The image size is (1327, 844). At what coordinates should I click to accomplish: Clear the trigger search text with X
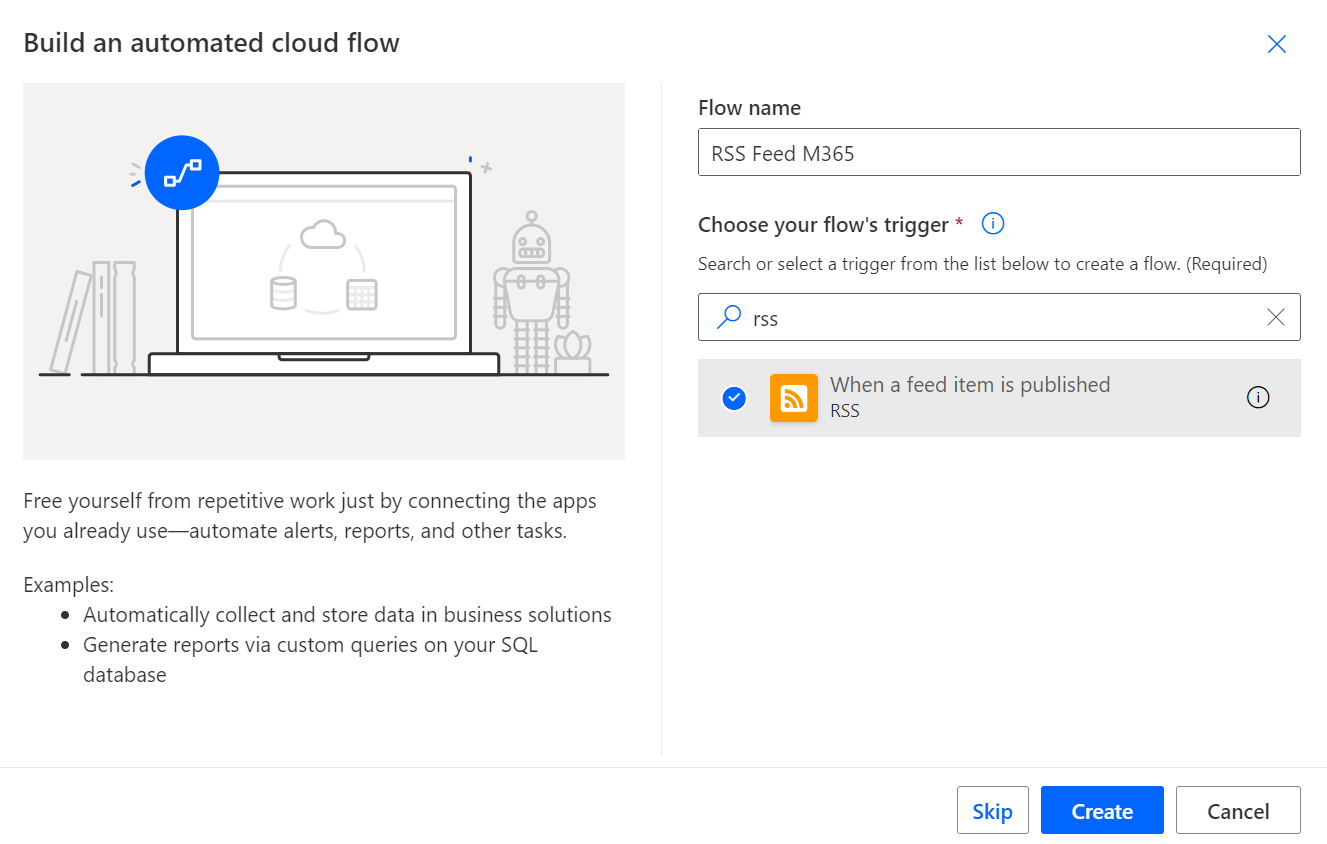(1275, 318)
